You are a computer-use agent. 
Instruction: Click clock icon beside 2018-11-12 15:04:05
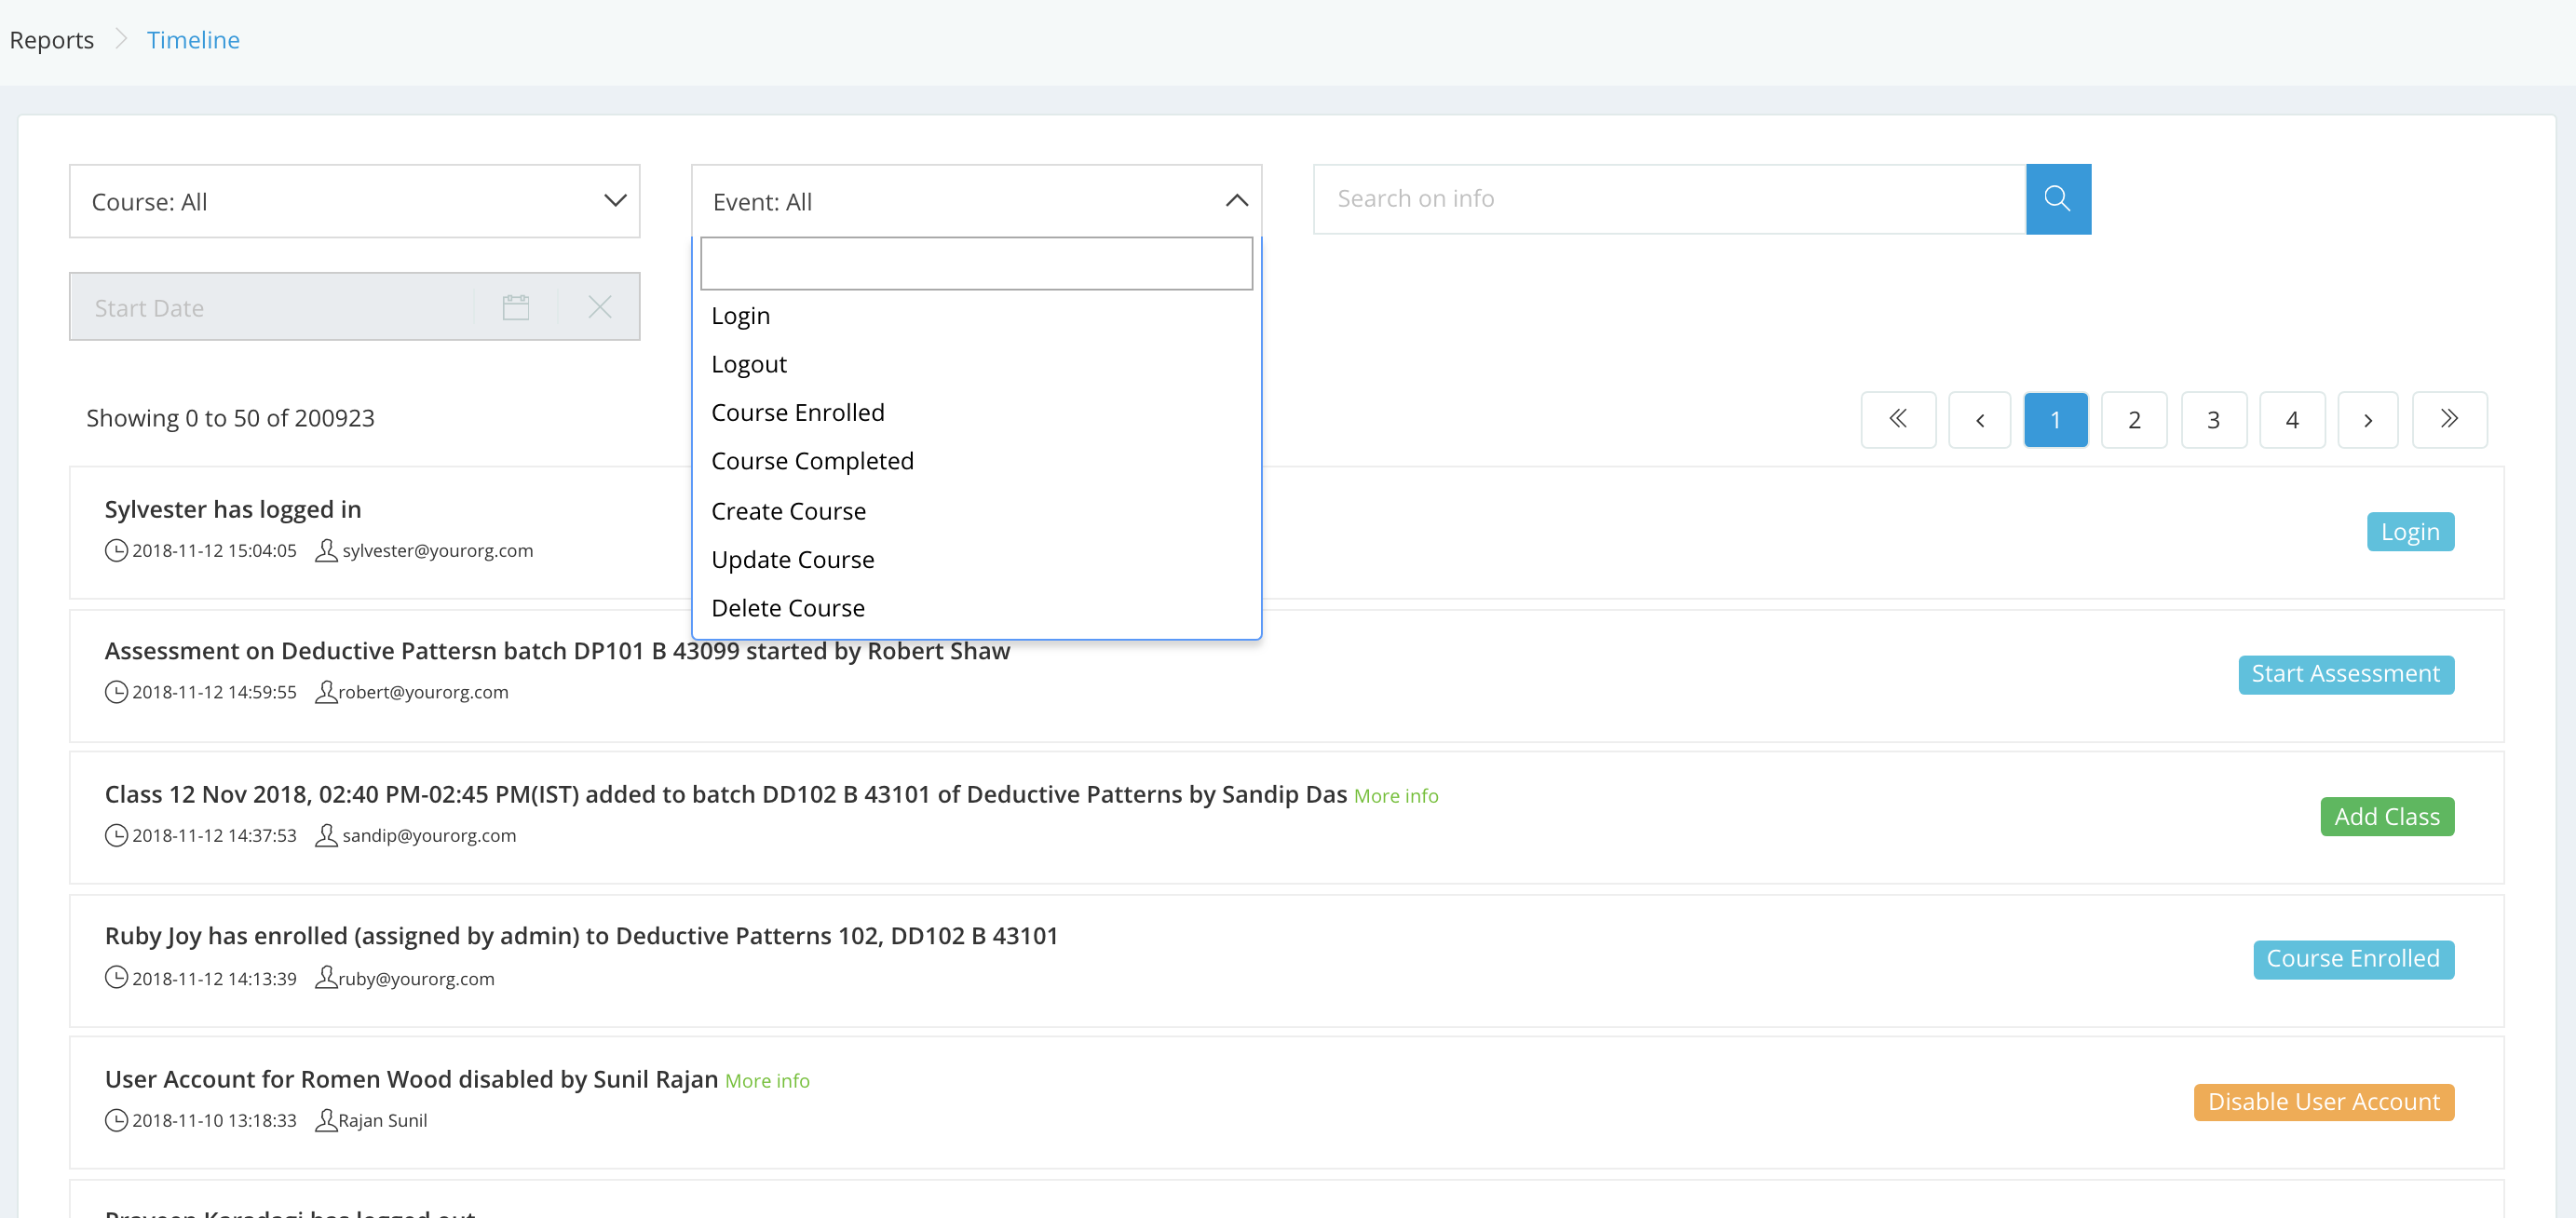pyautogui.click(x=117, y=550)
